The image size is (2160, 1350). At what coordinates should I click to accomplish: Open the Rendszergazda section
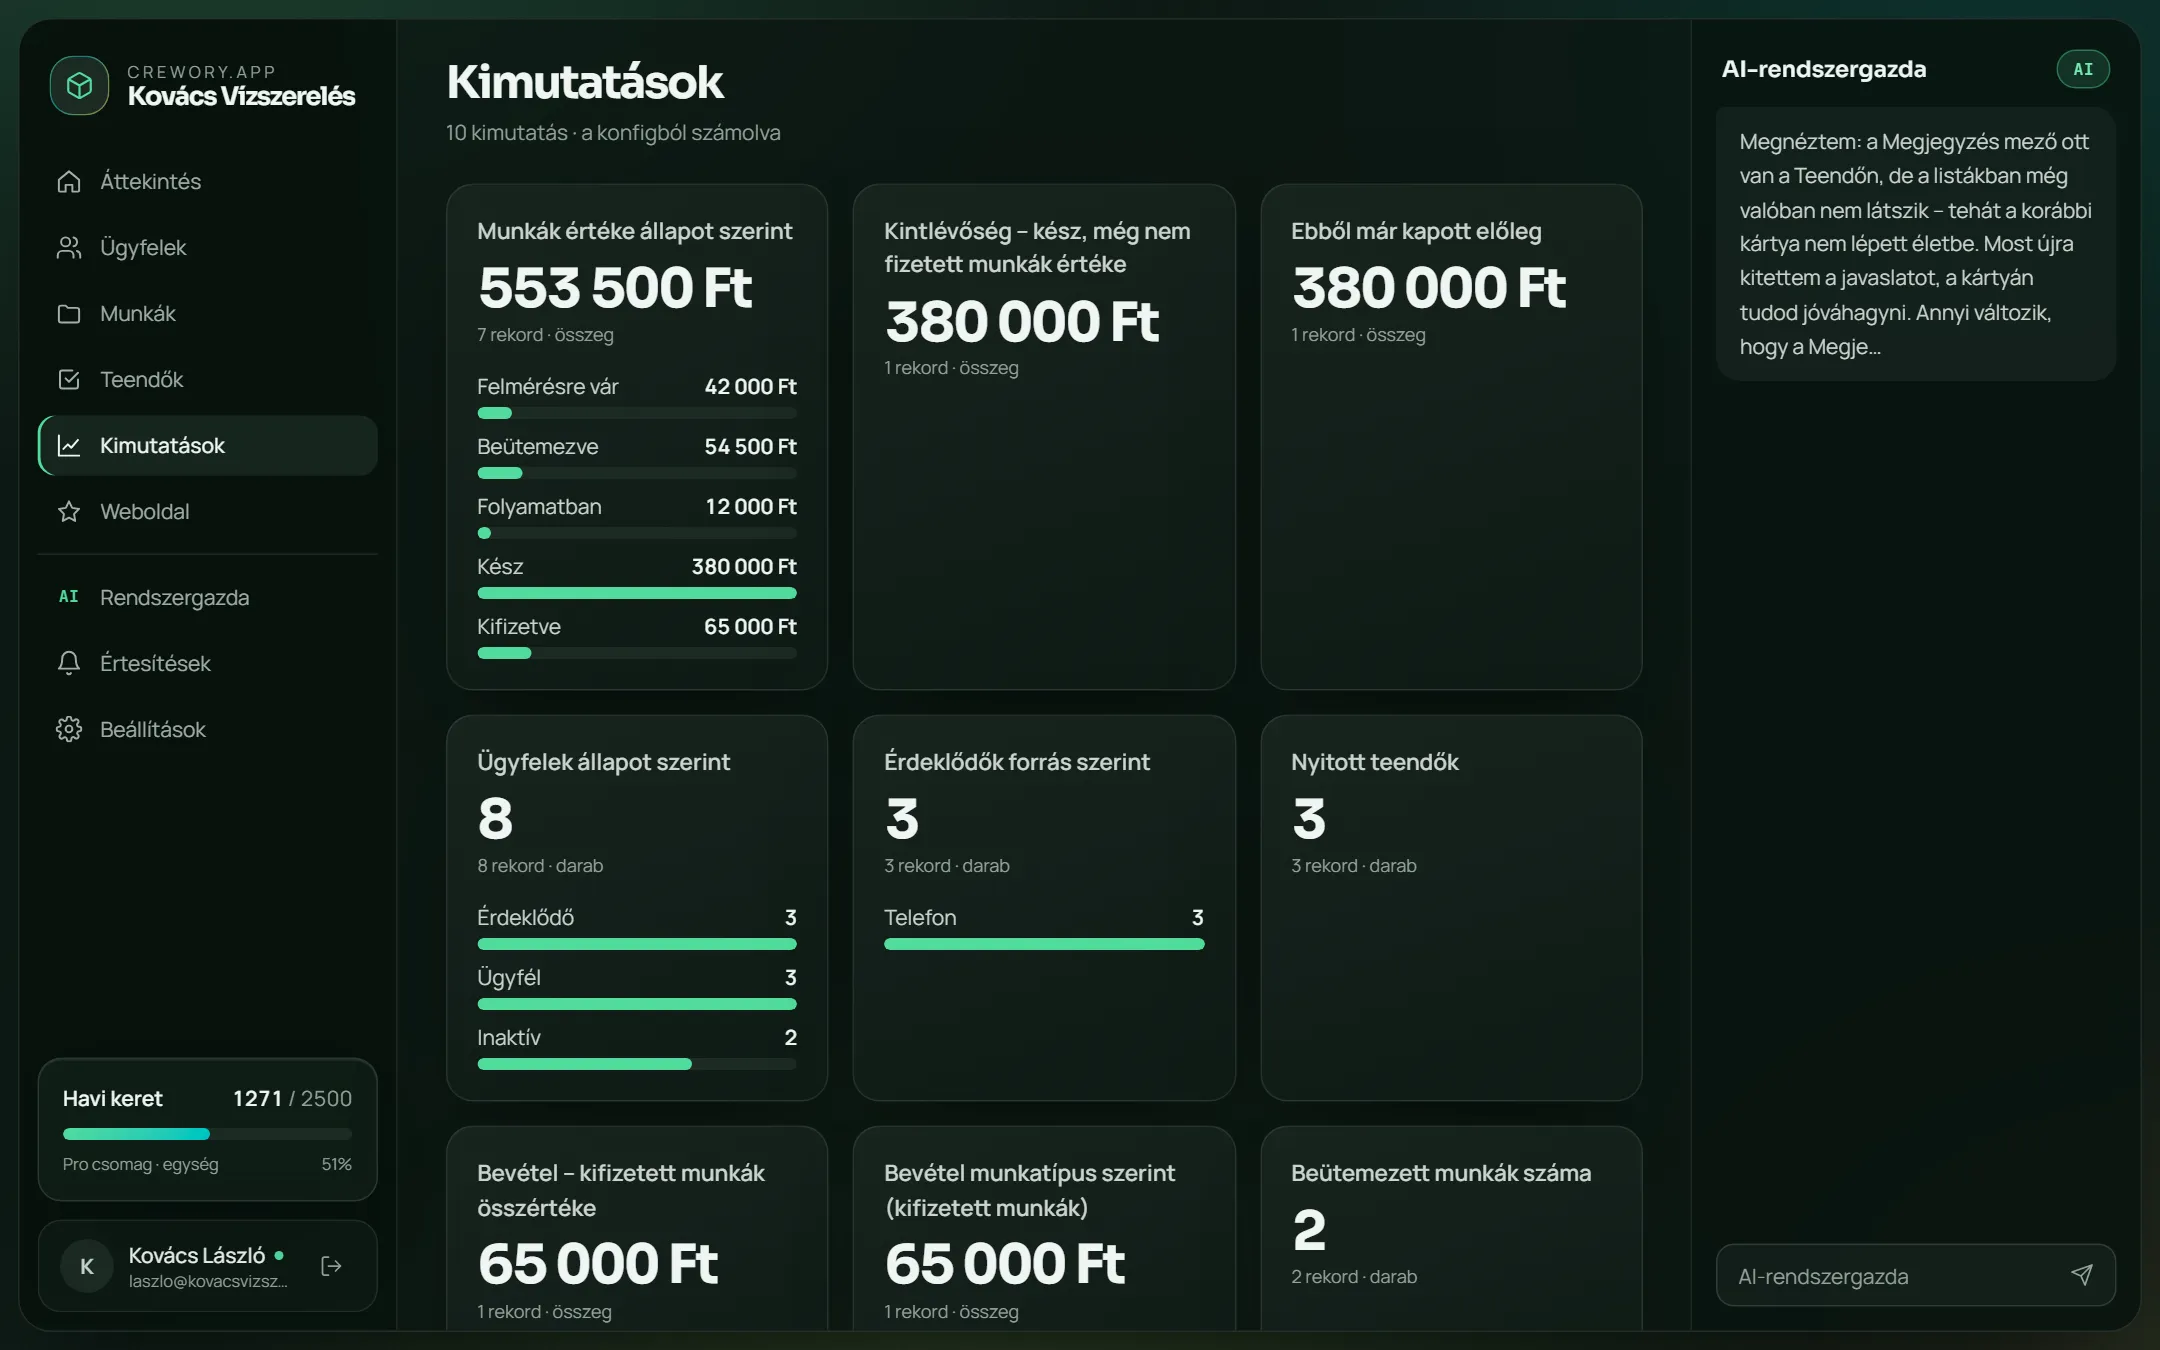(x=207, y=597)
